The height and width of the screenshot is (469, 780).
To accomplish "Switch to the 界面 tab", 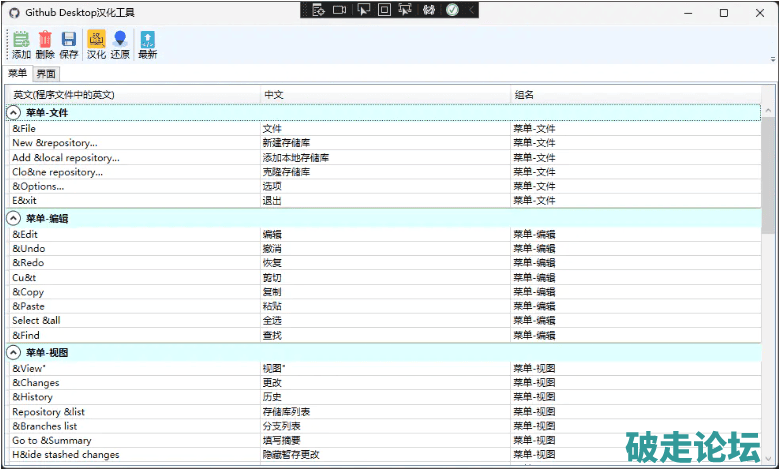I will coord(46,74).
